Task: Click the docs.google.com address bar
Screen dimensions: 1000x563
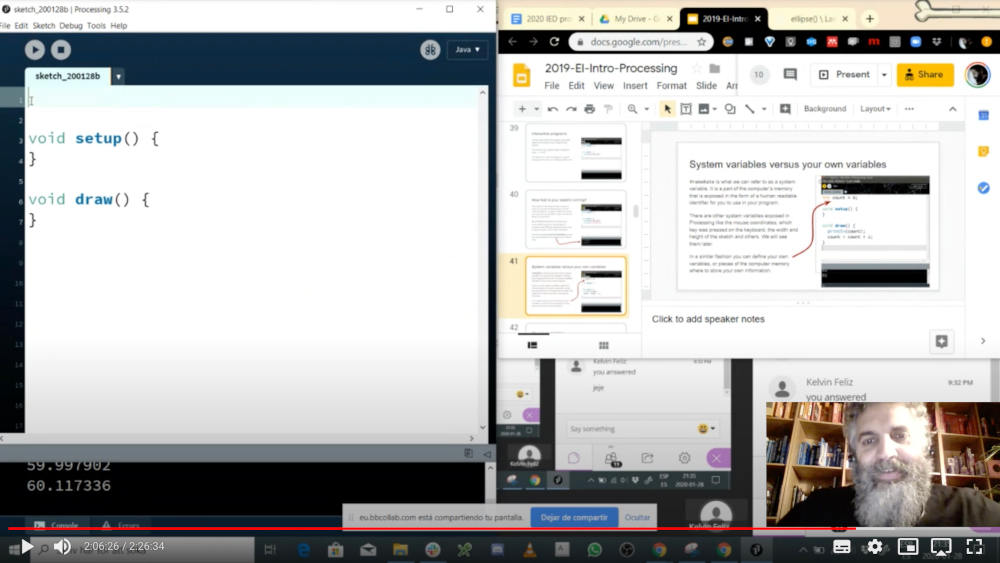Action: coord(638,42)
